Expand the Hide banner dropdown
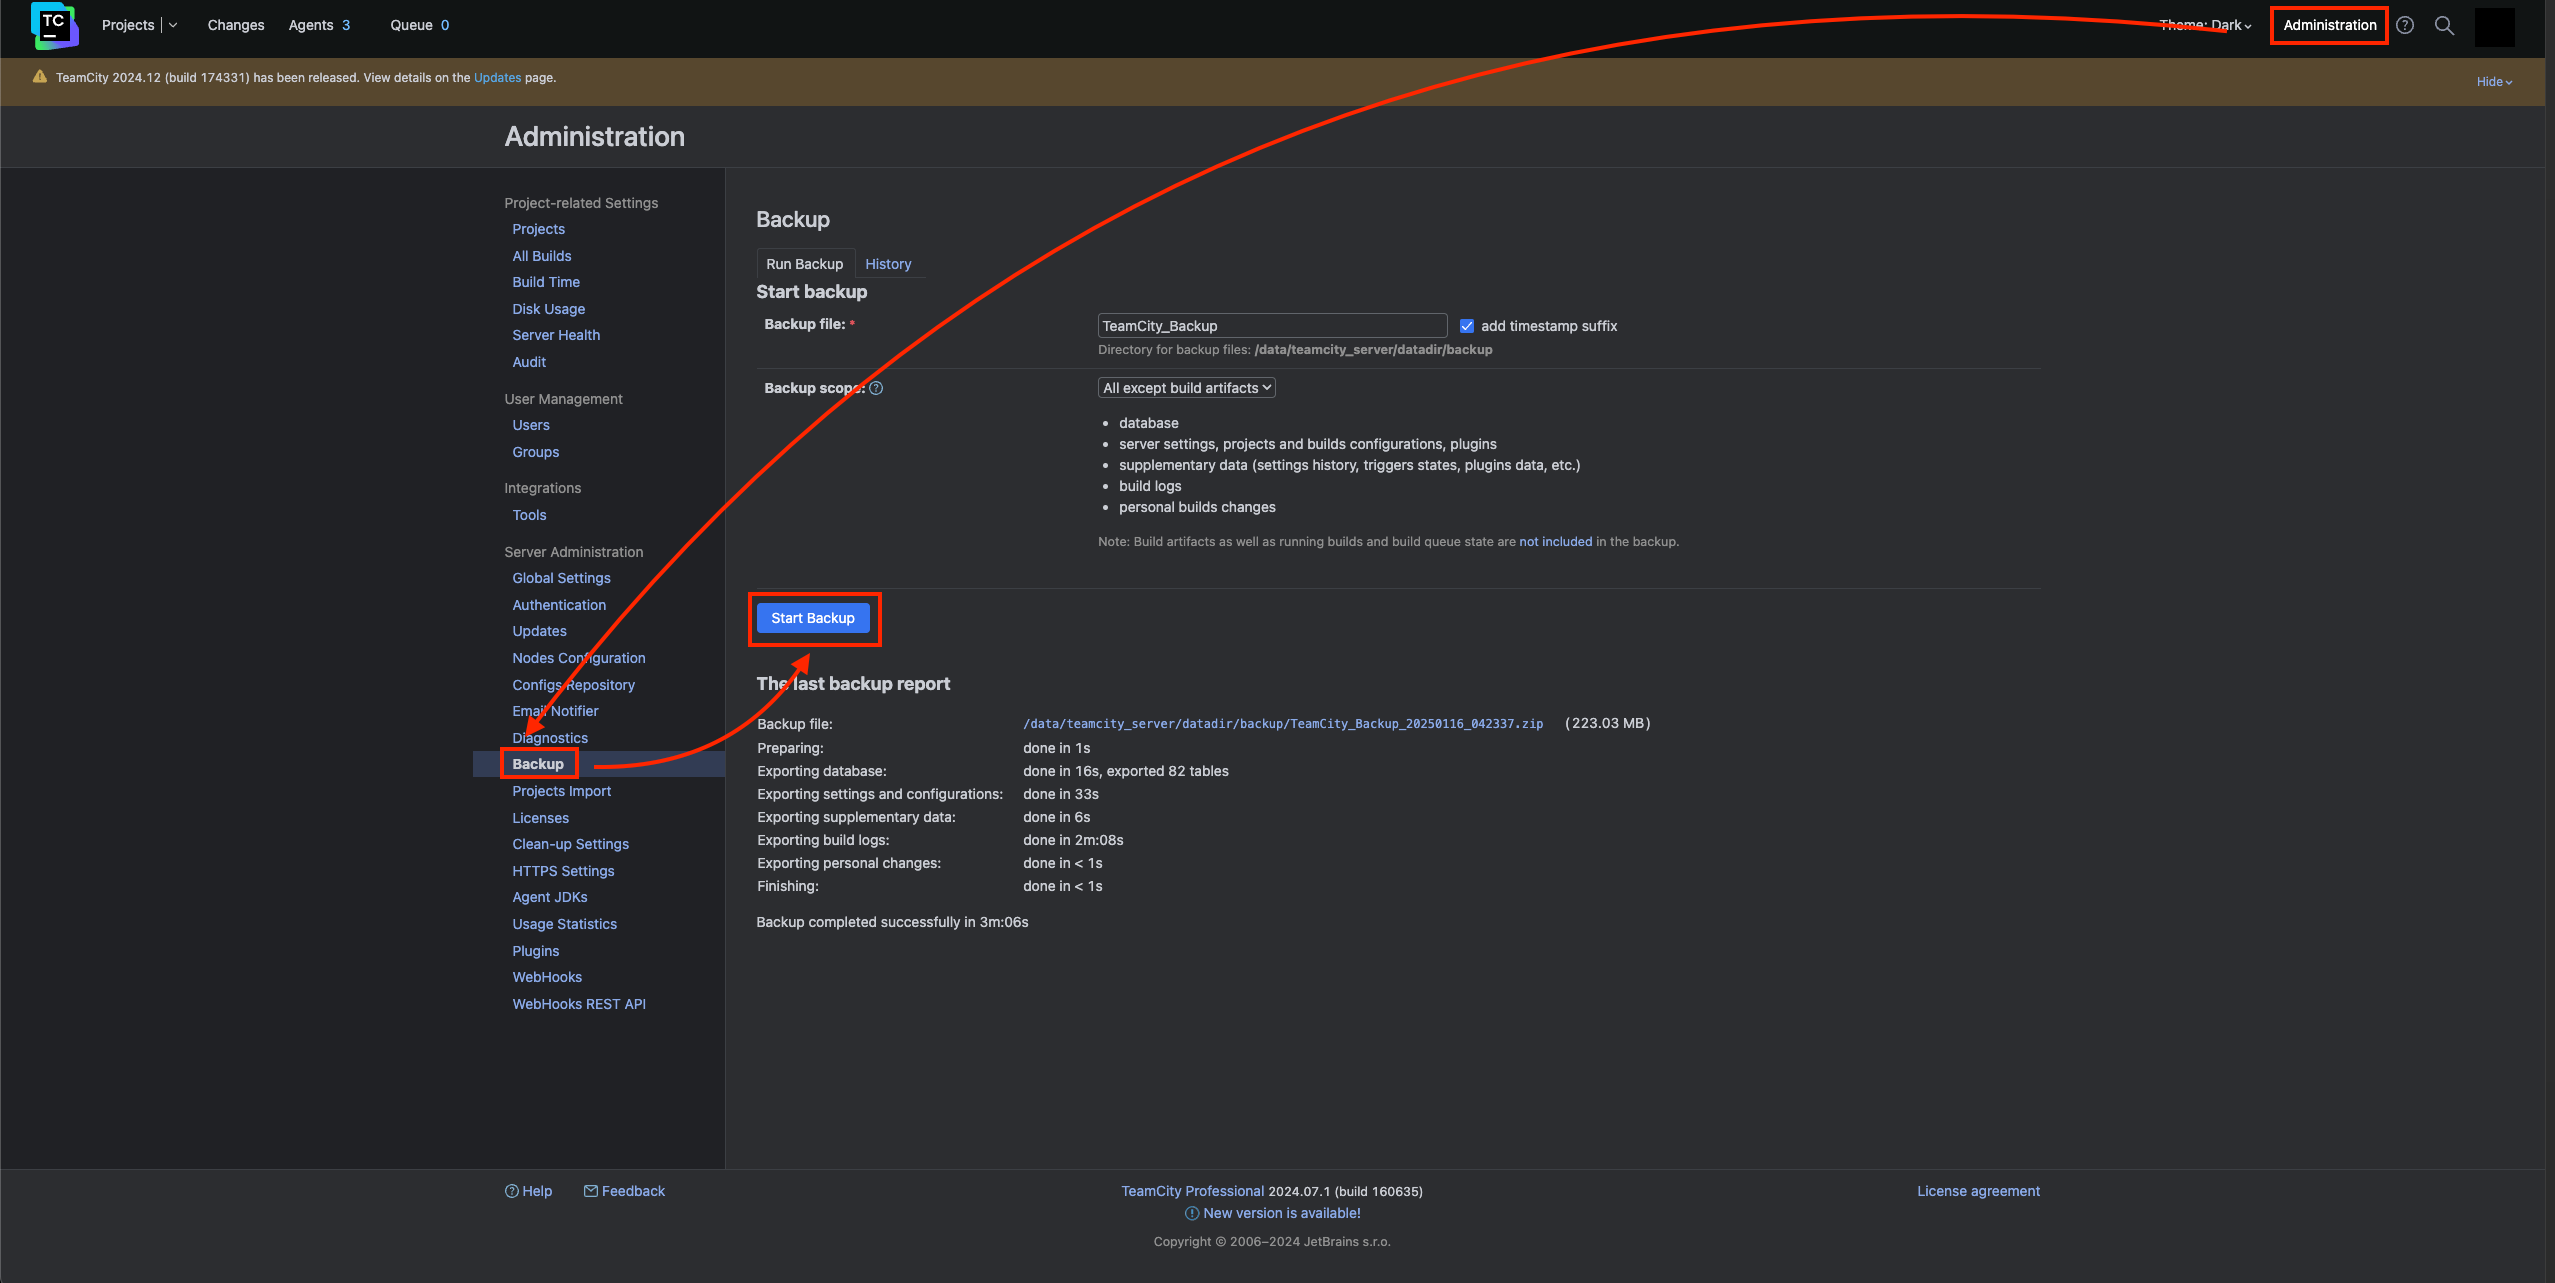The image size is (2555, 1283). [2494, 82]
